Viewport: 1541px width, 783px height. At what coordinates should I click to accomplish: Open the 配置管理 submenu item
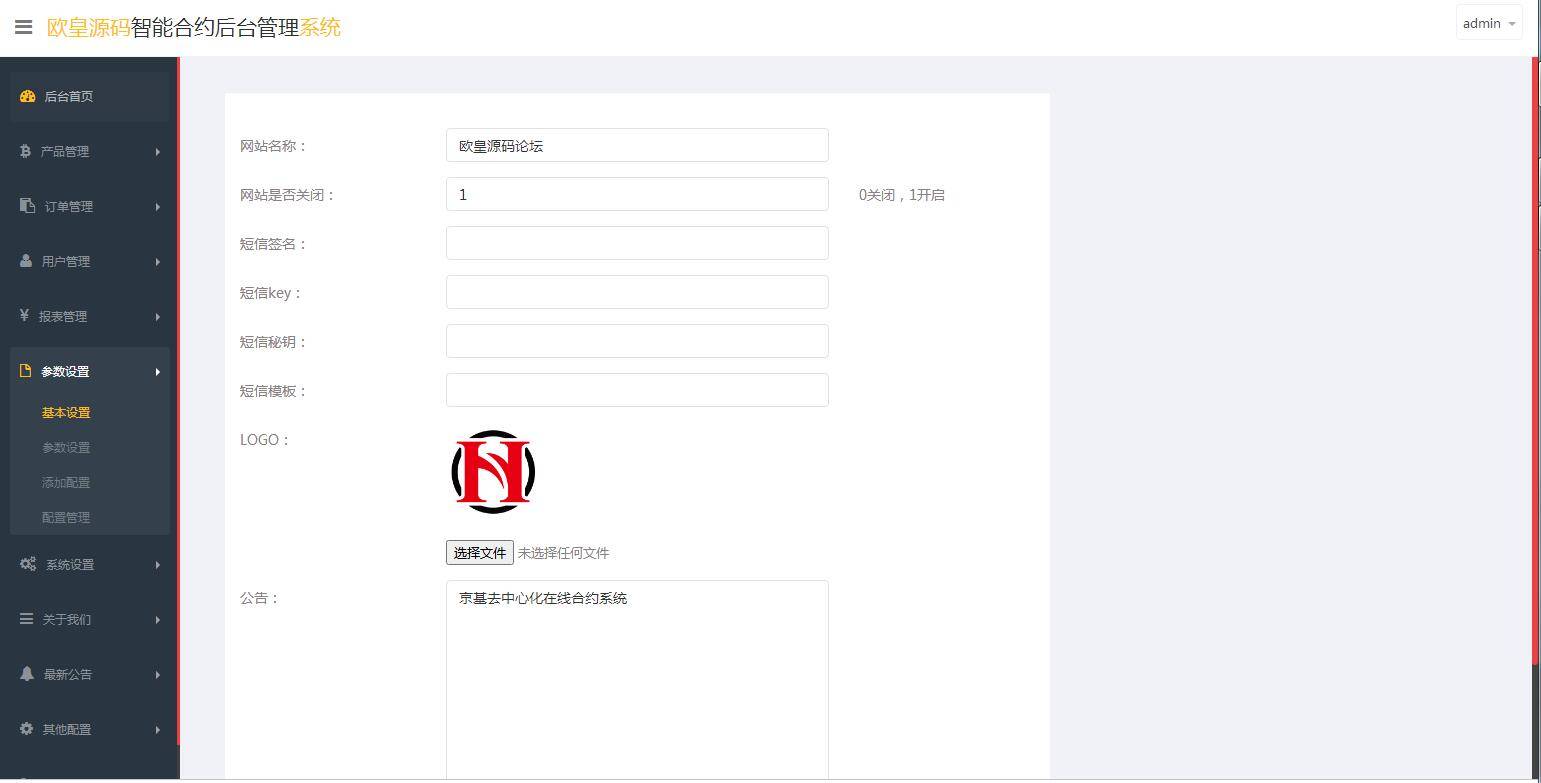coord(65,517)
